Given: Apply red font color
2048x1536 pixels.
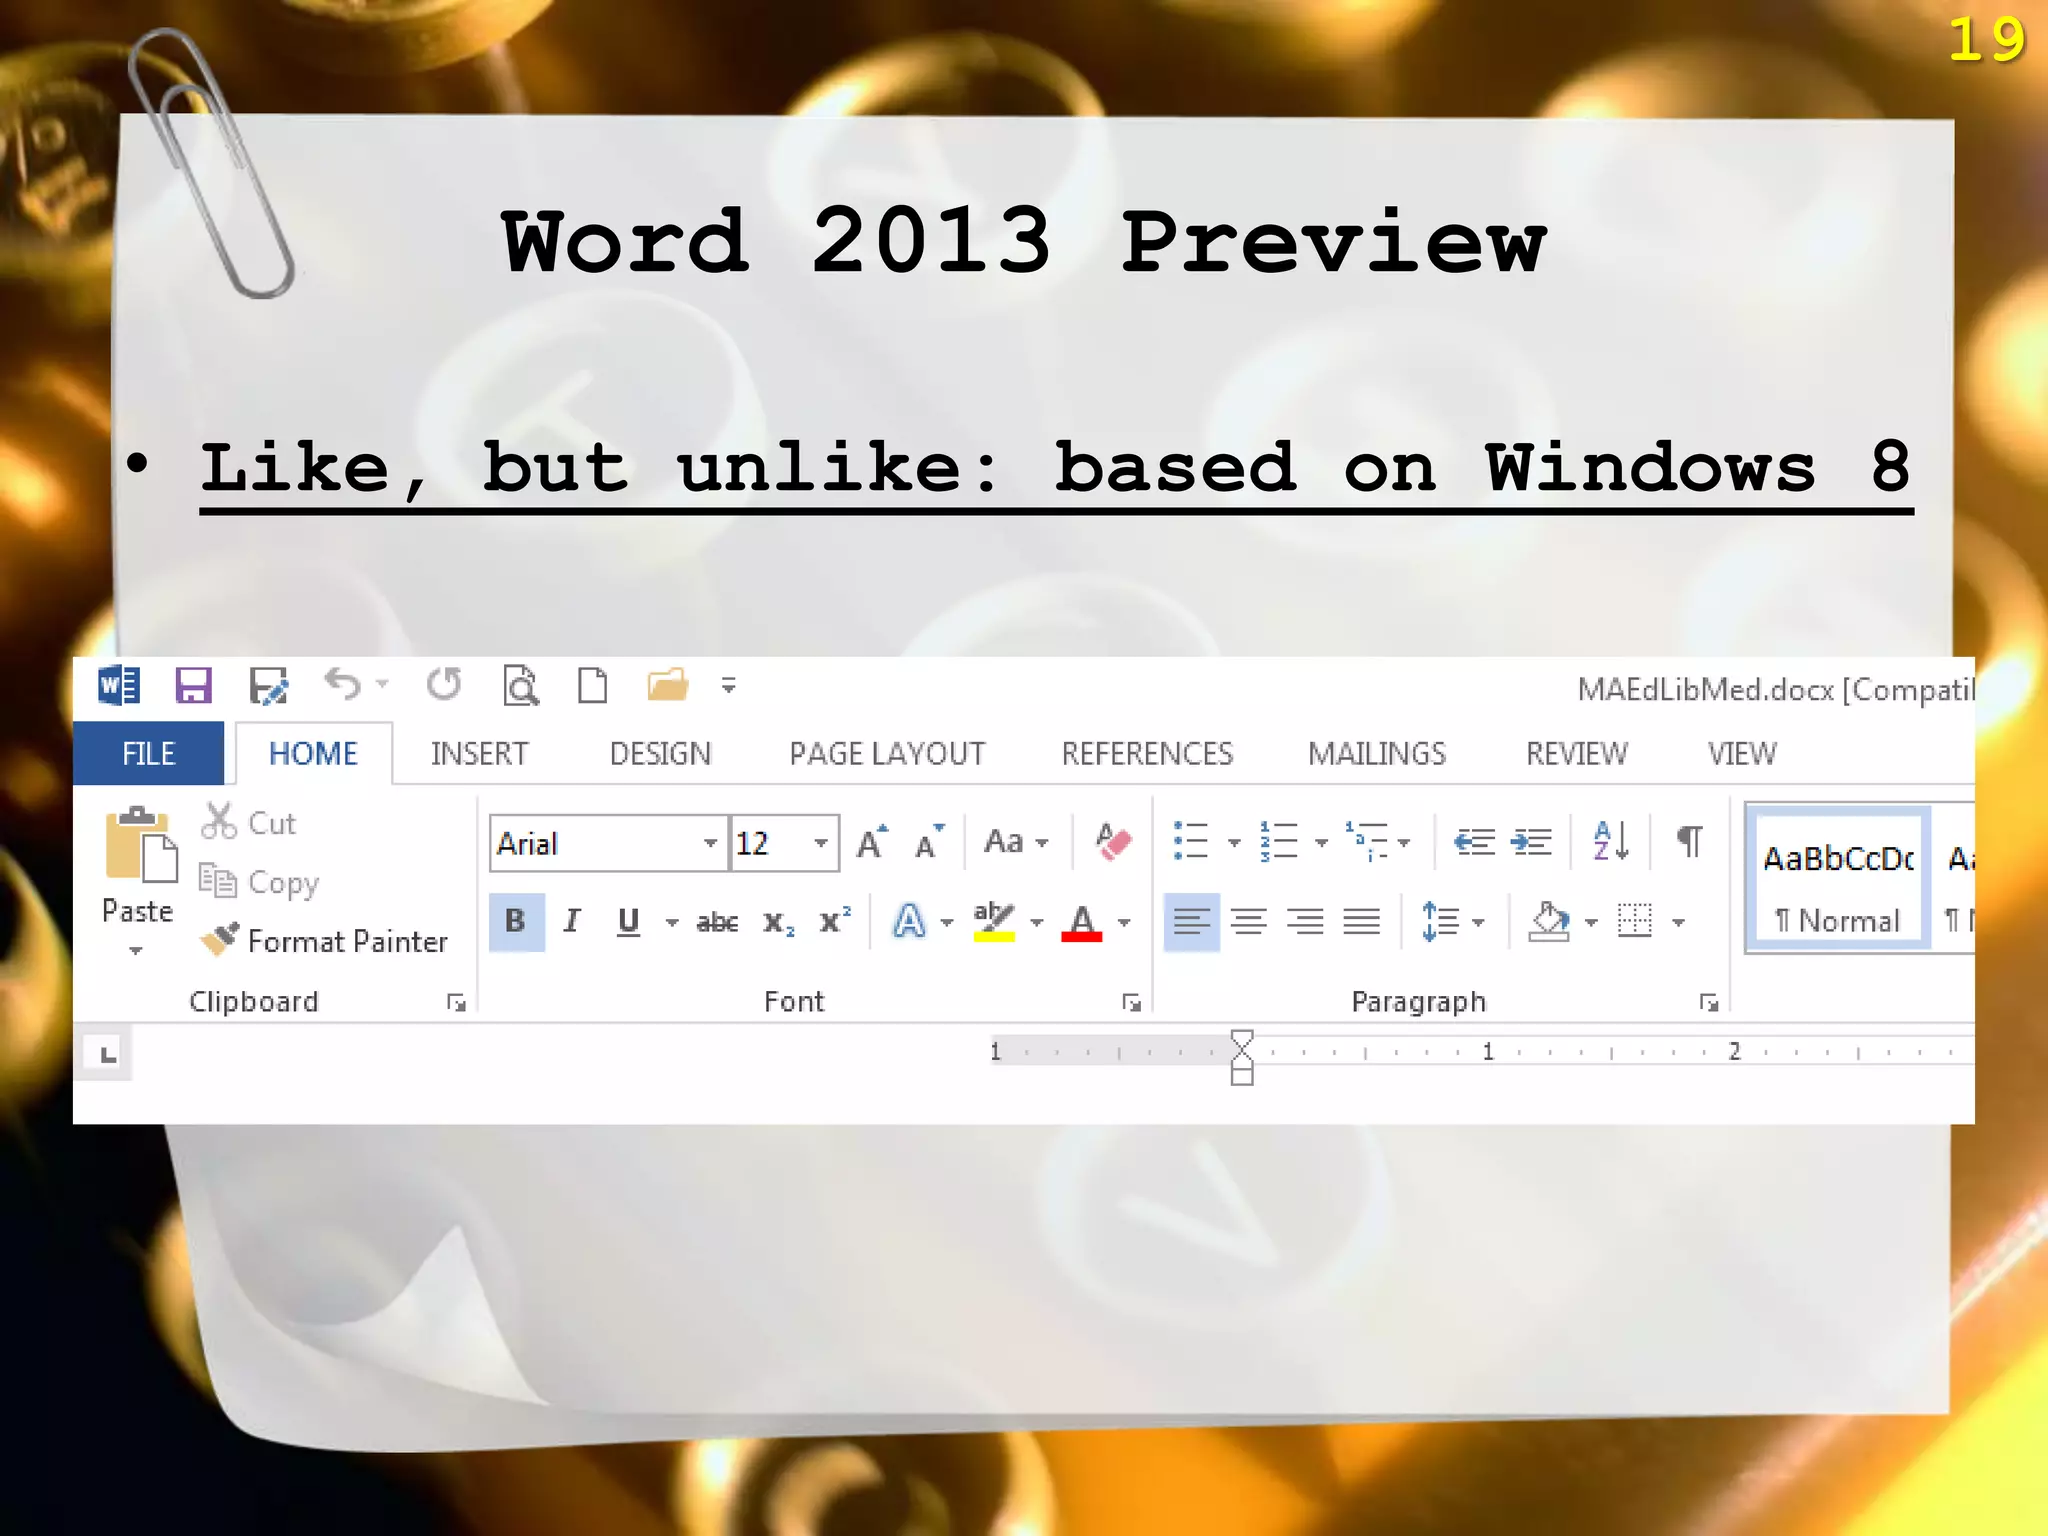Looking at the screenshot, I should (1082, 921).
